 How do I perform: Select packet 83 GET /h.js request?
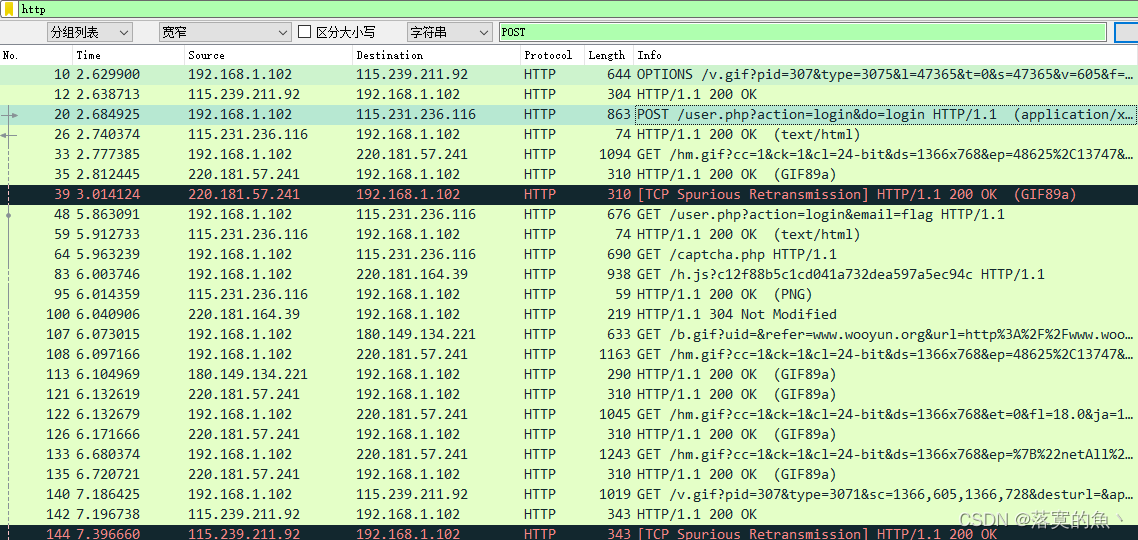click(569, 274)
